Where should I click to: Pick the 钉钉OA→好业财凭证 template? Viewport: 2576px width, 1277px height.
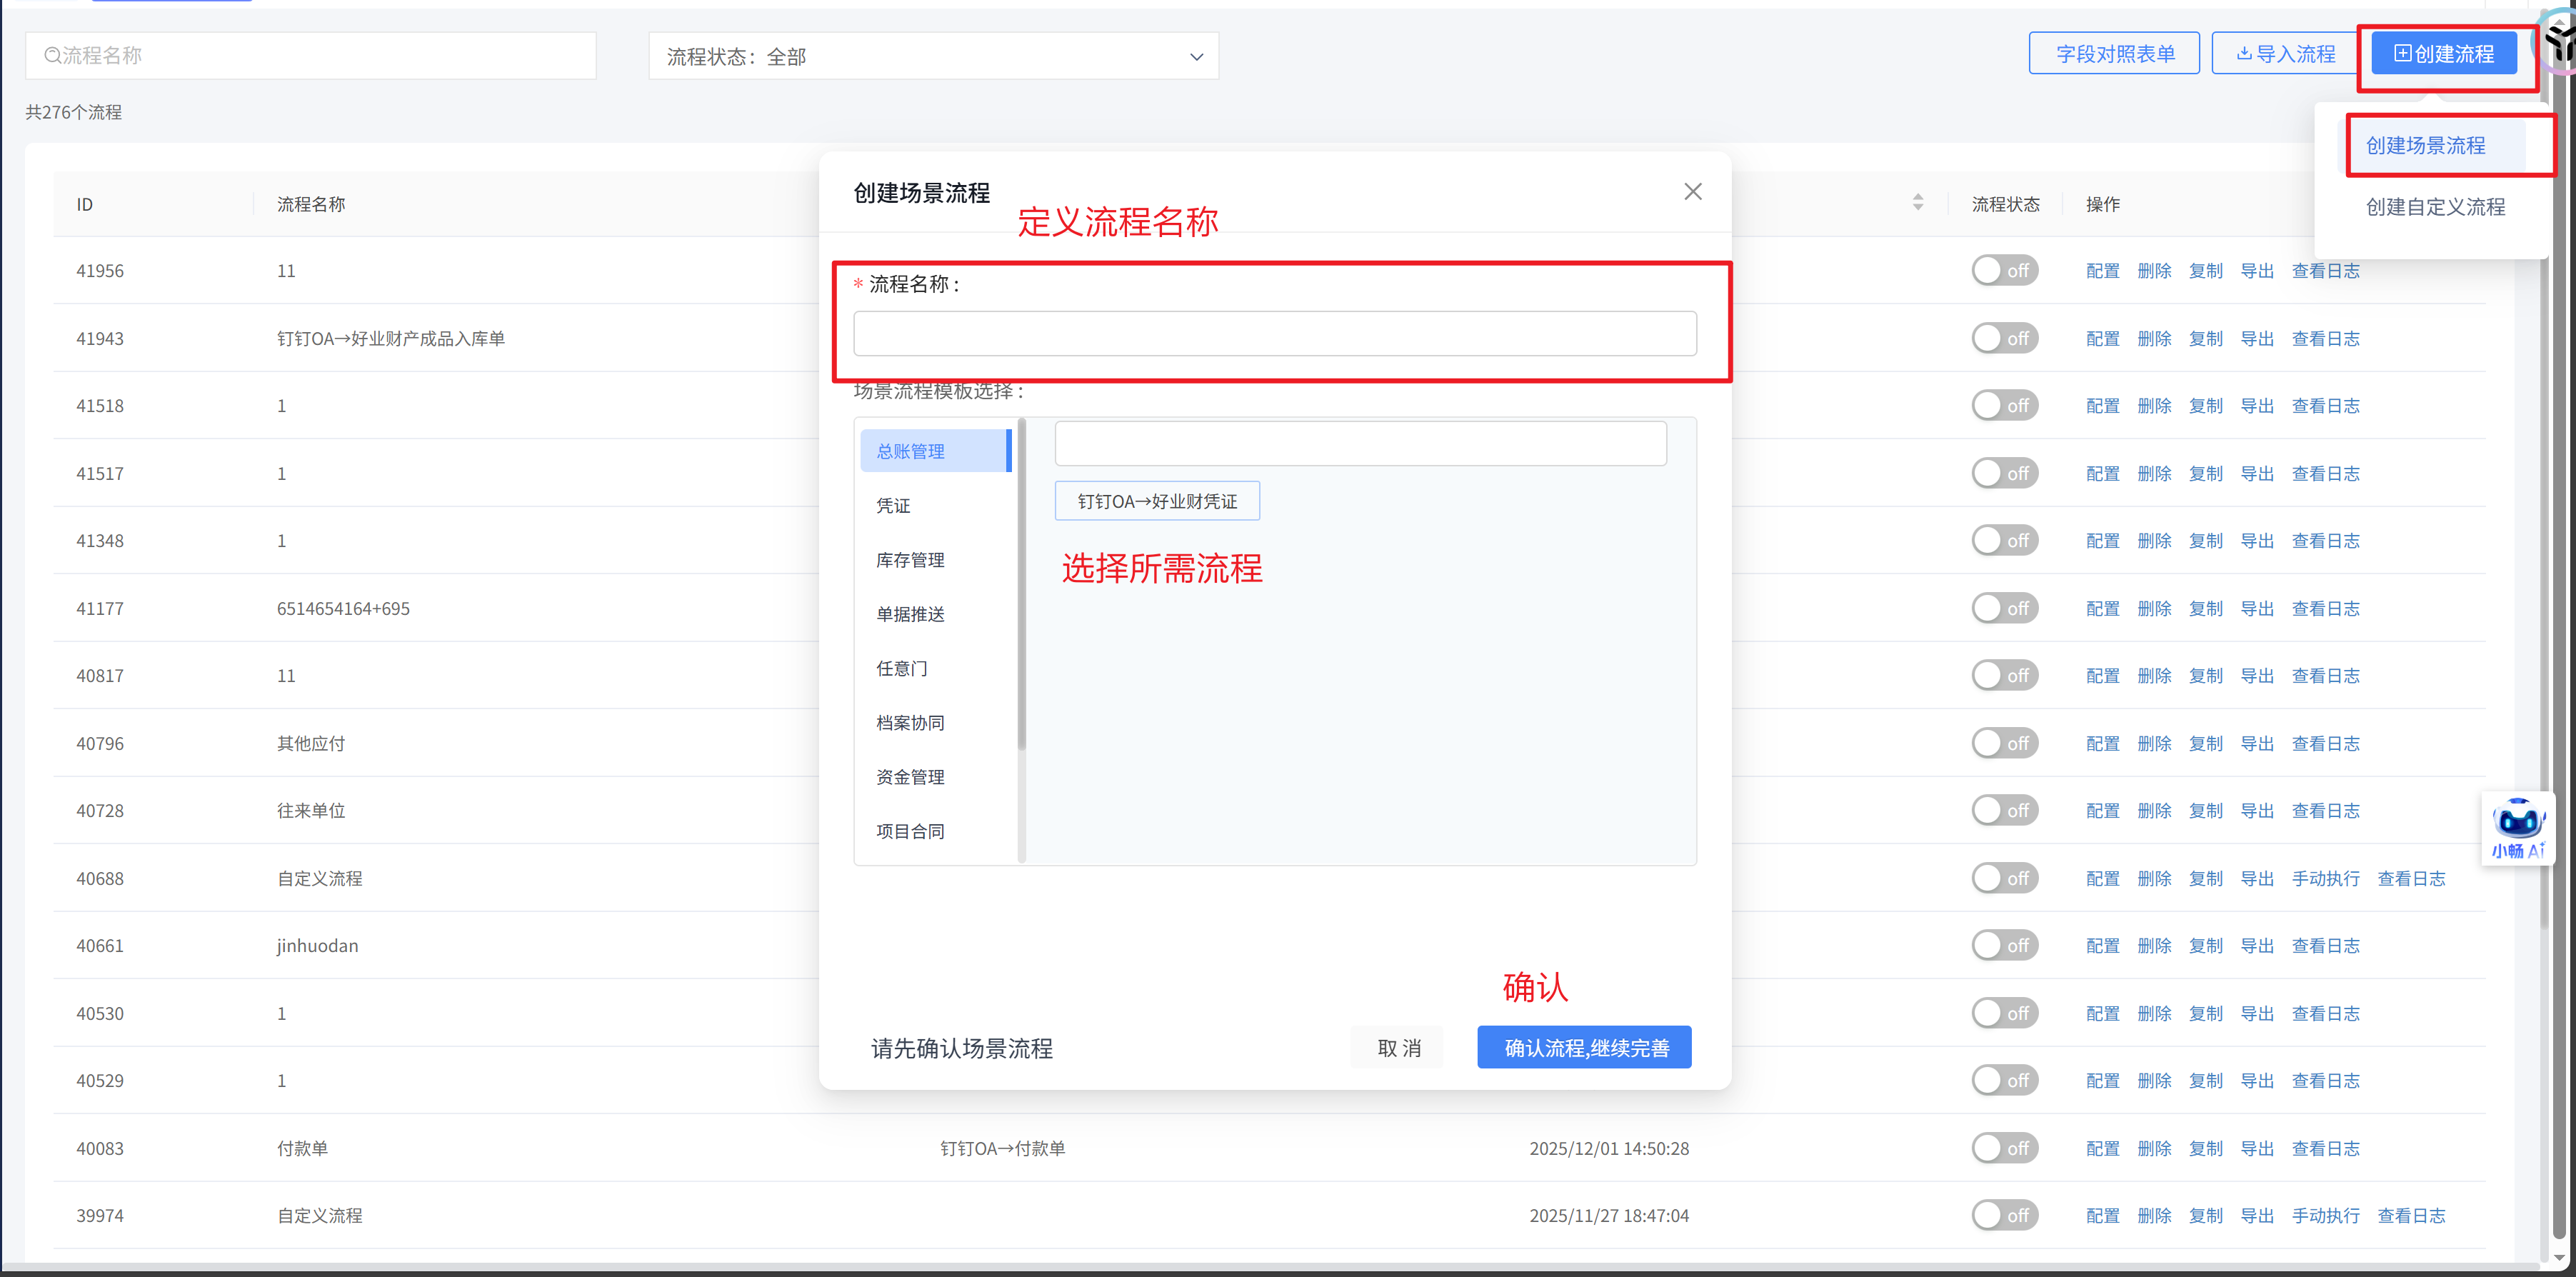tap(1157, 501)
